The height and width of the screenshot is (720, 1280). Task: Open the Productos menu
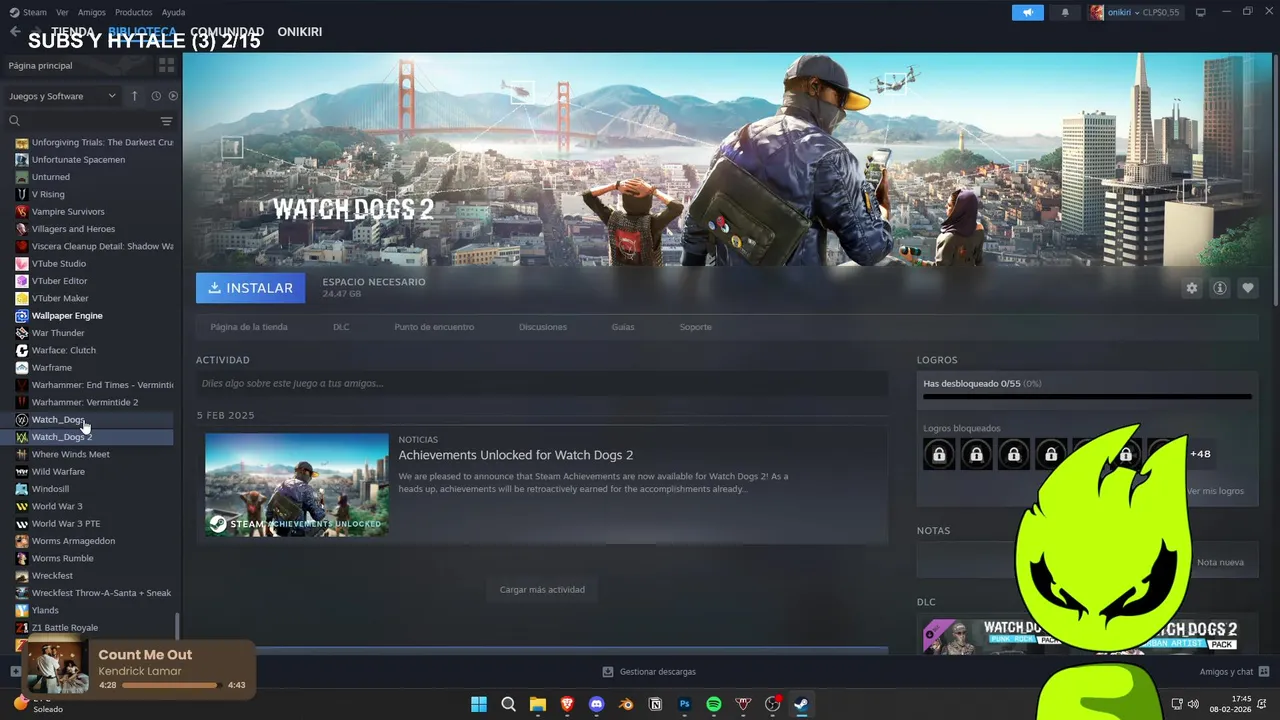[x=133, y=12]
